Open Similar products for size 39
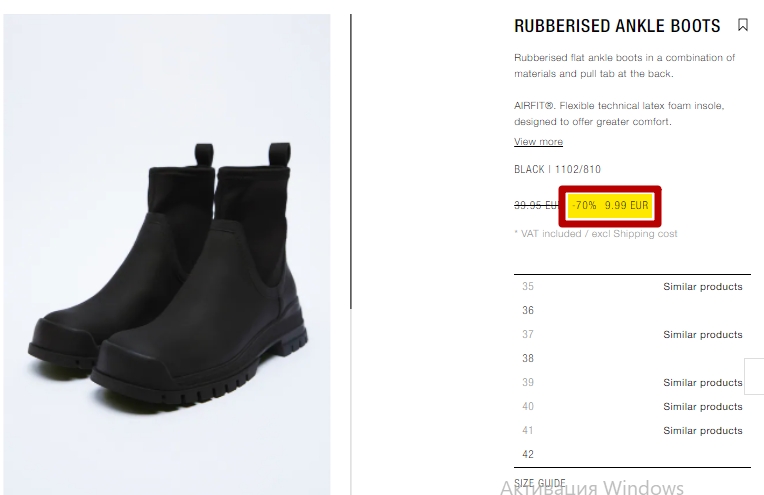Image resolution: width=764 pixels, height=495 pixels. [703, 382]
